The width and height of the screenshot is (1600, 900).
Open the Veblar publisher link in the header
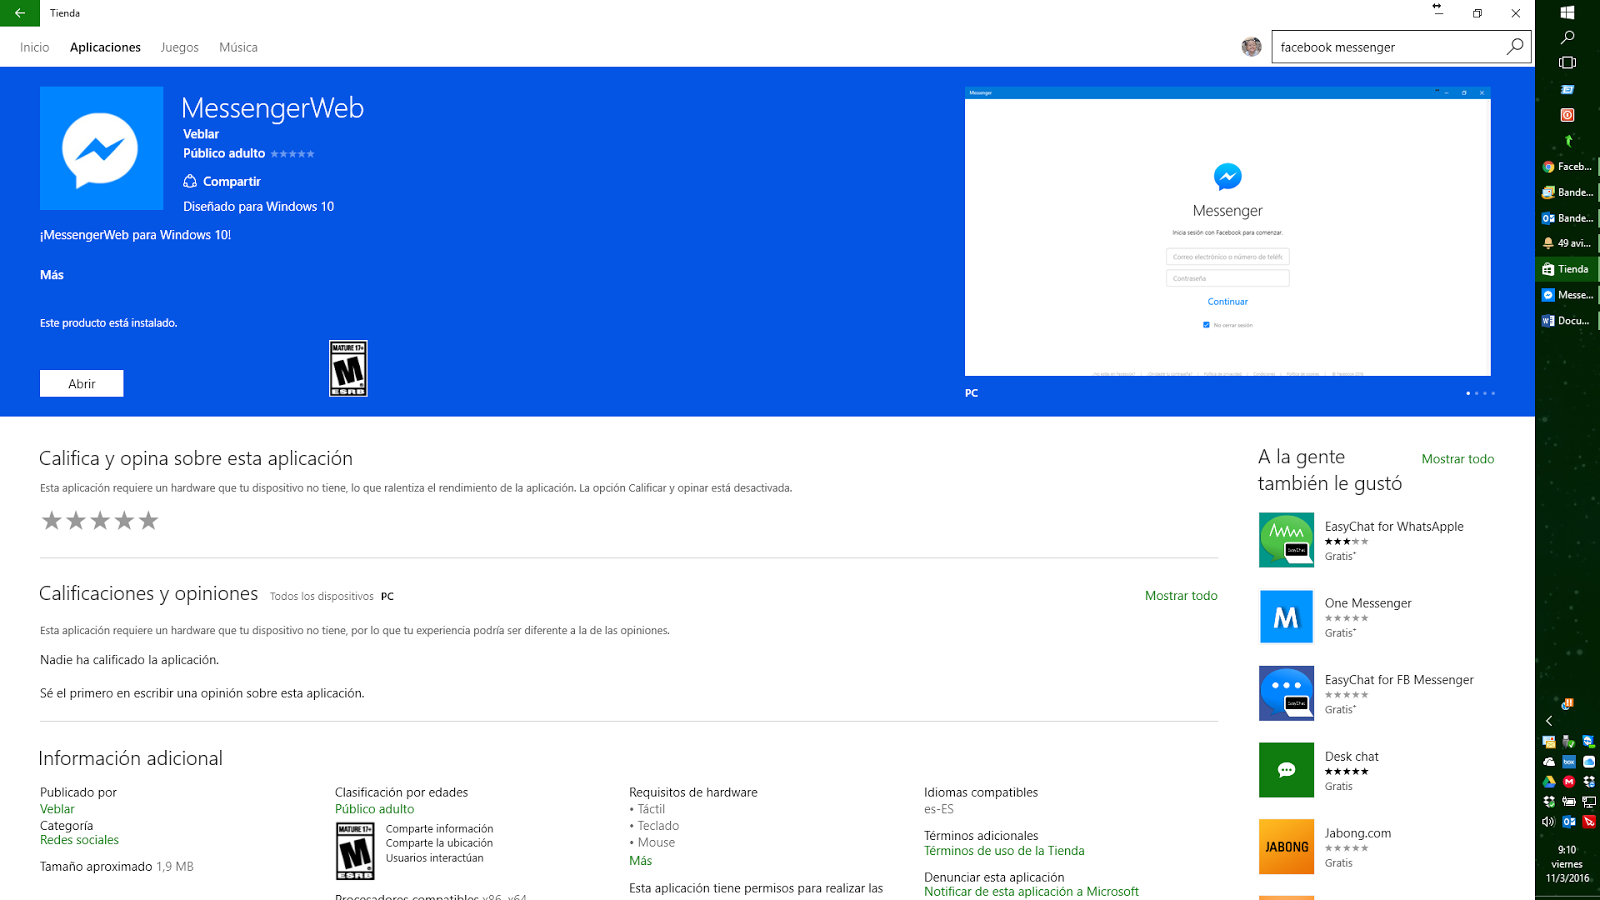pyautogui.click(x=201, y=134)
